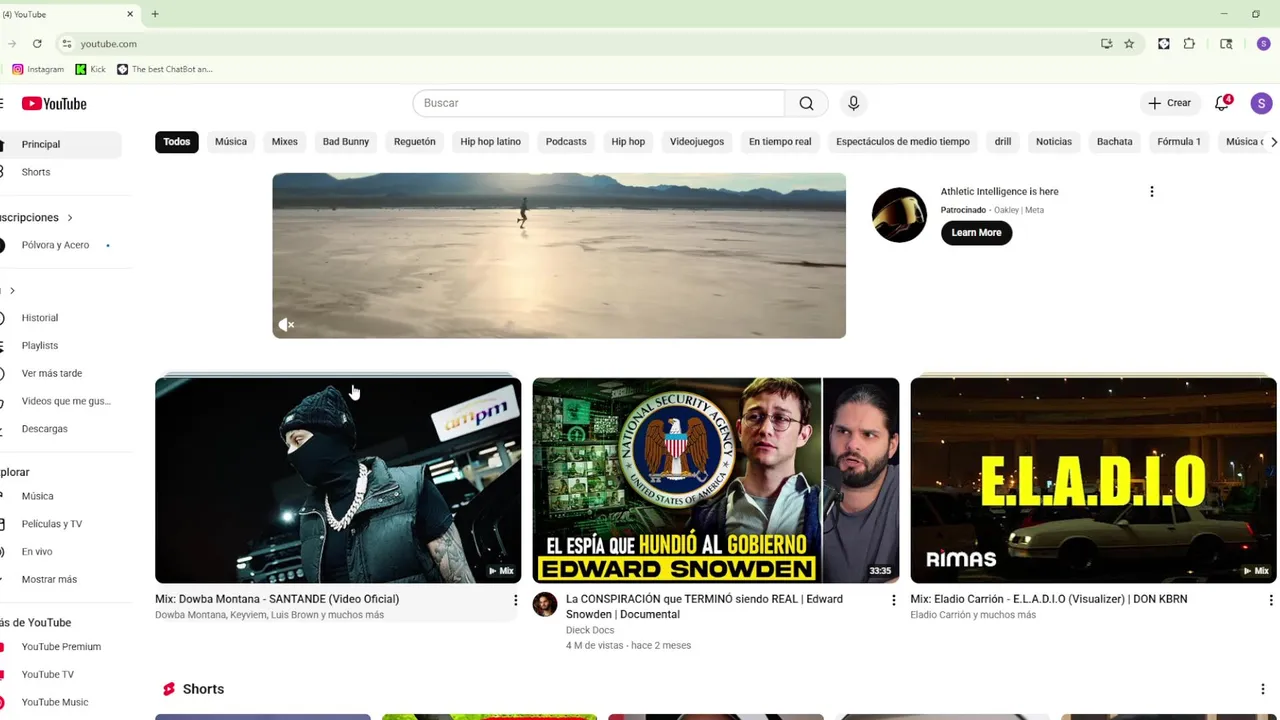1280x720 pixels.
Task: Open Shorts section options menu
Action: point(1262,689)
